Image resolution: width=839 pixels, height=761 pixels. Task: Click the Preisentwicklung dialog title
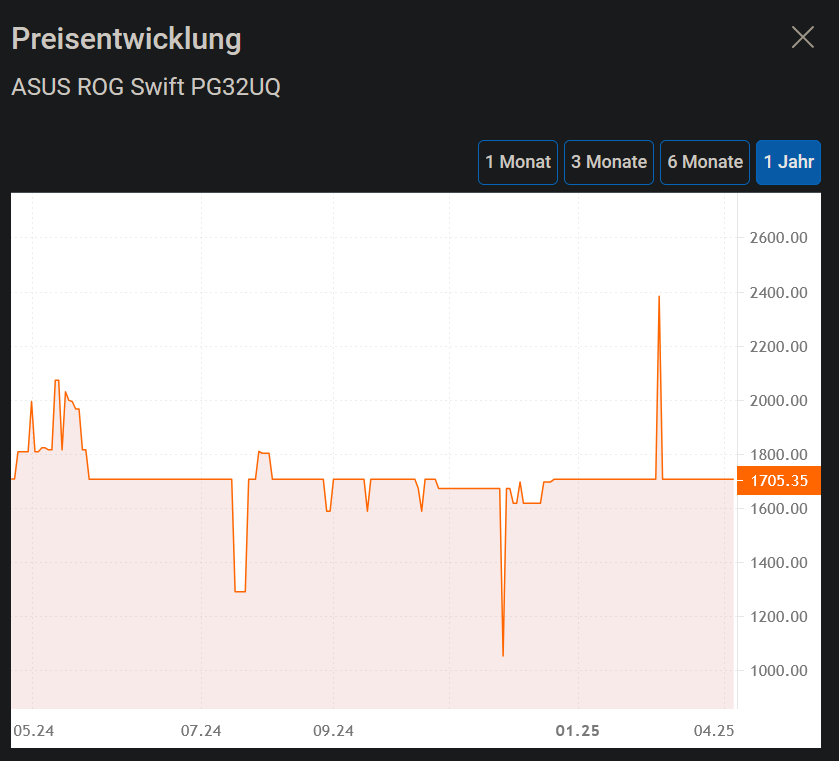pyautogui.click(x=125, y=40)
